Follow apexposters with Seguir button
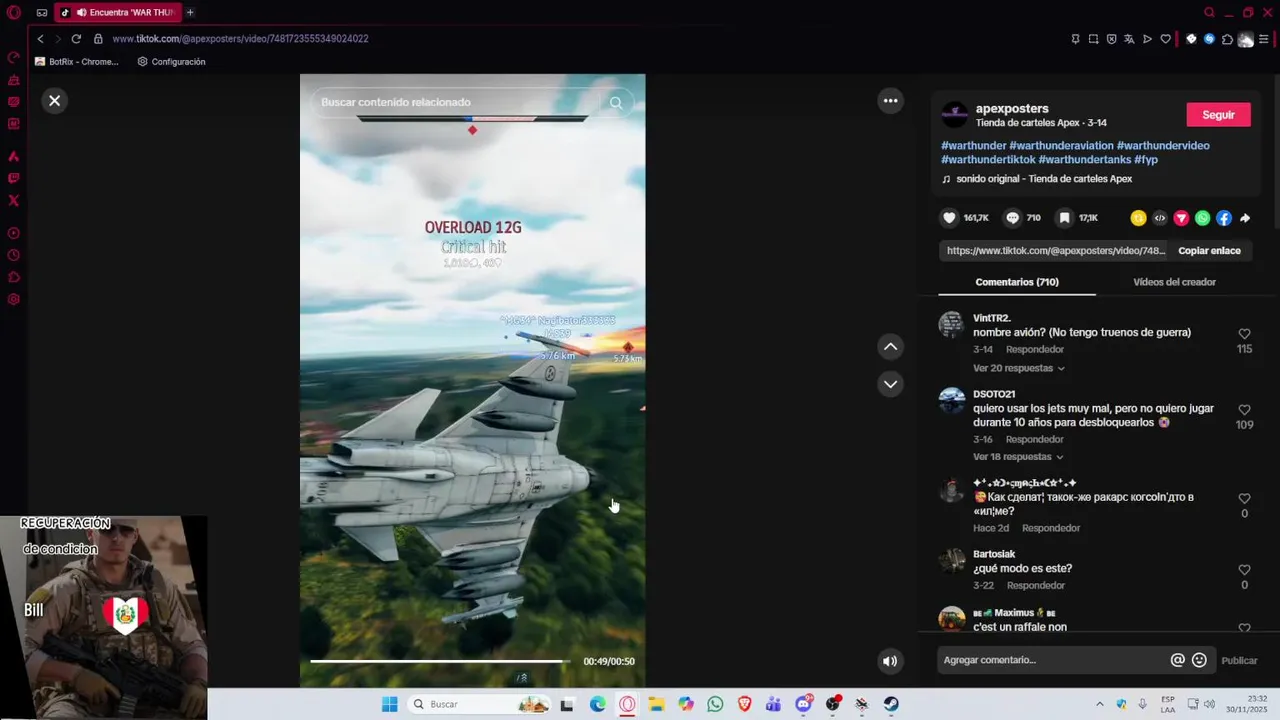The width and height of the screenshot is (1280, 720). 1218,115
